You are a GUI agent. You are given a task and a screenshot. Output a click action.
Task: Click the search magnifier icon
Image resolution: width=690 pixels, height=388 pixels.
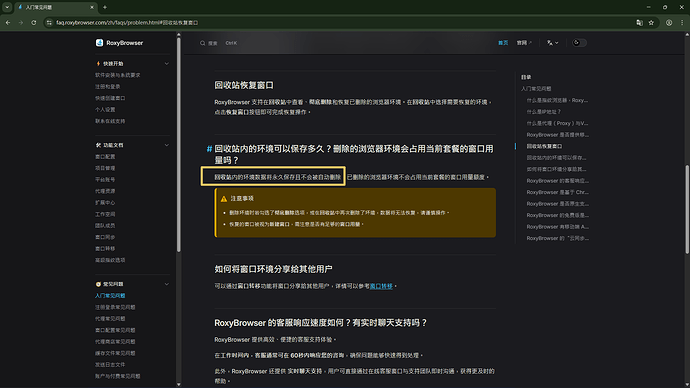click(x=202, y=43)
